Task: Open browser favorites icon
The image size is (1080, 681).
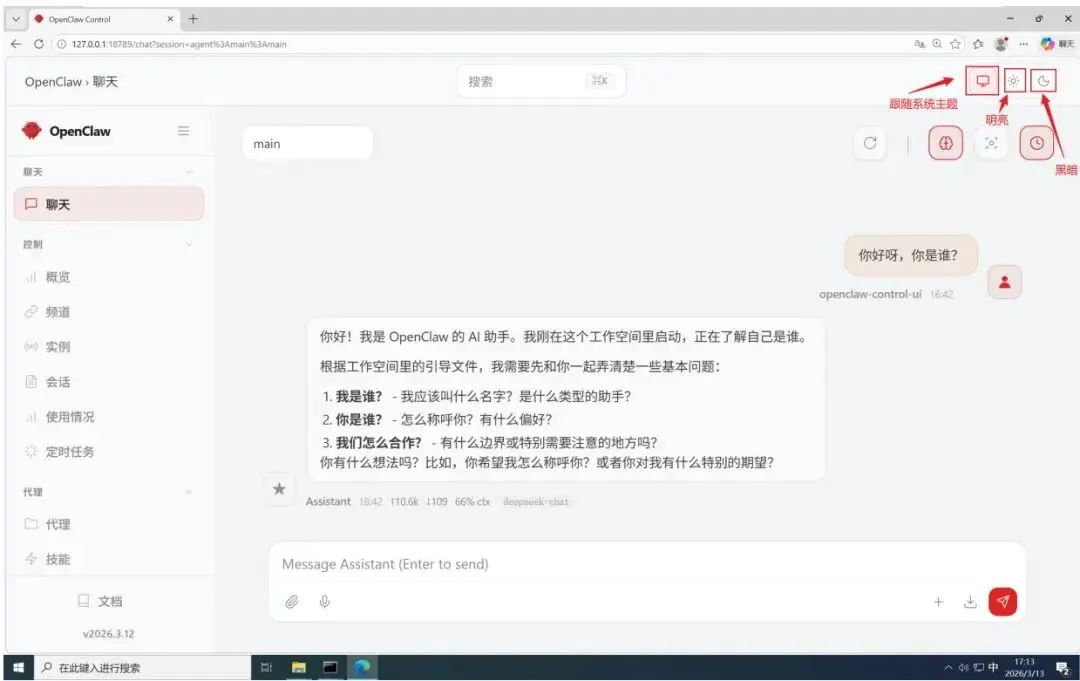Action: click(x=978, y=43)
